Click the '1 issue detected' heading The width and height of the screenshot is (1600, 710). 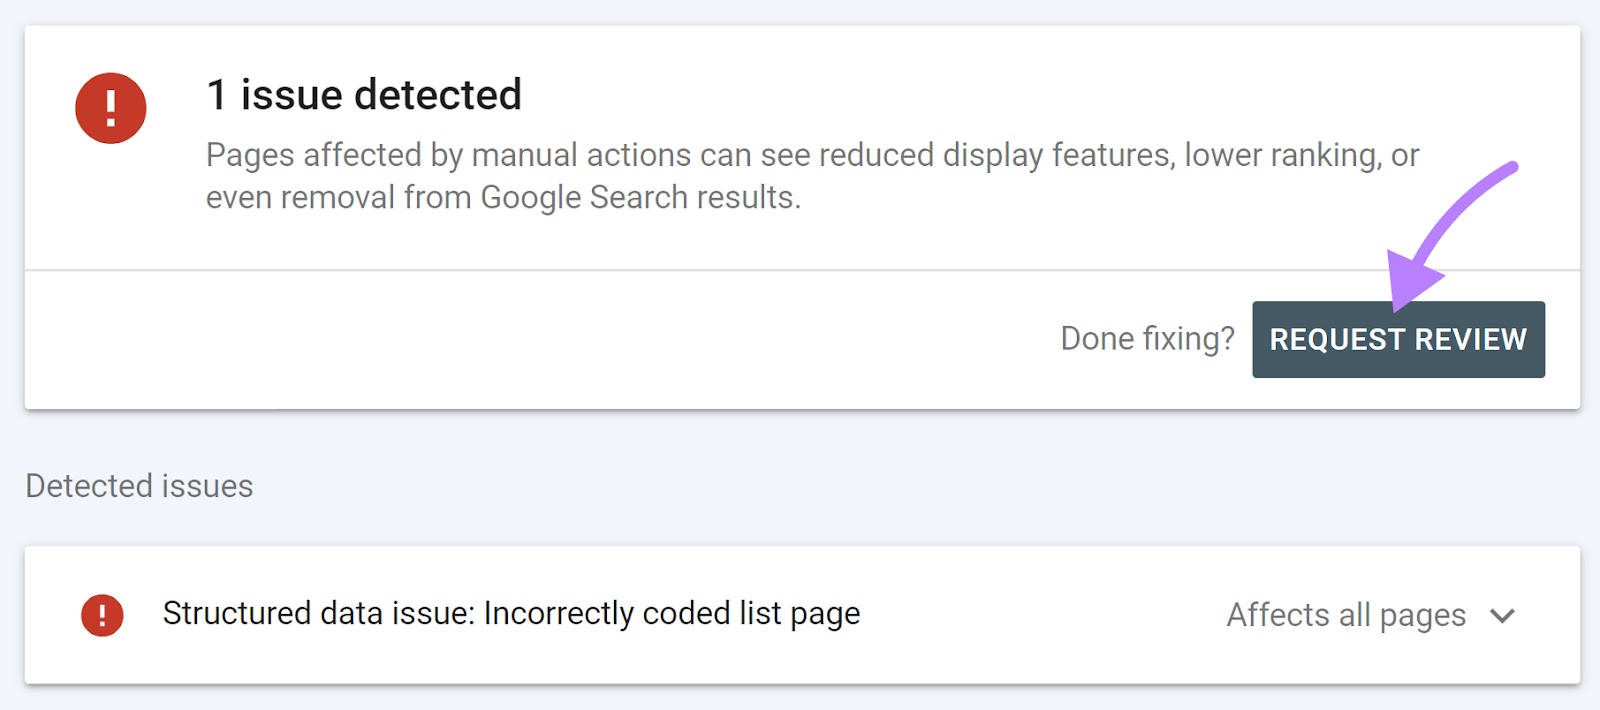363,95
